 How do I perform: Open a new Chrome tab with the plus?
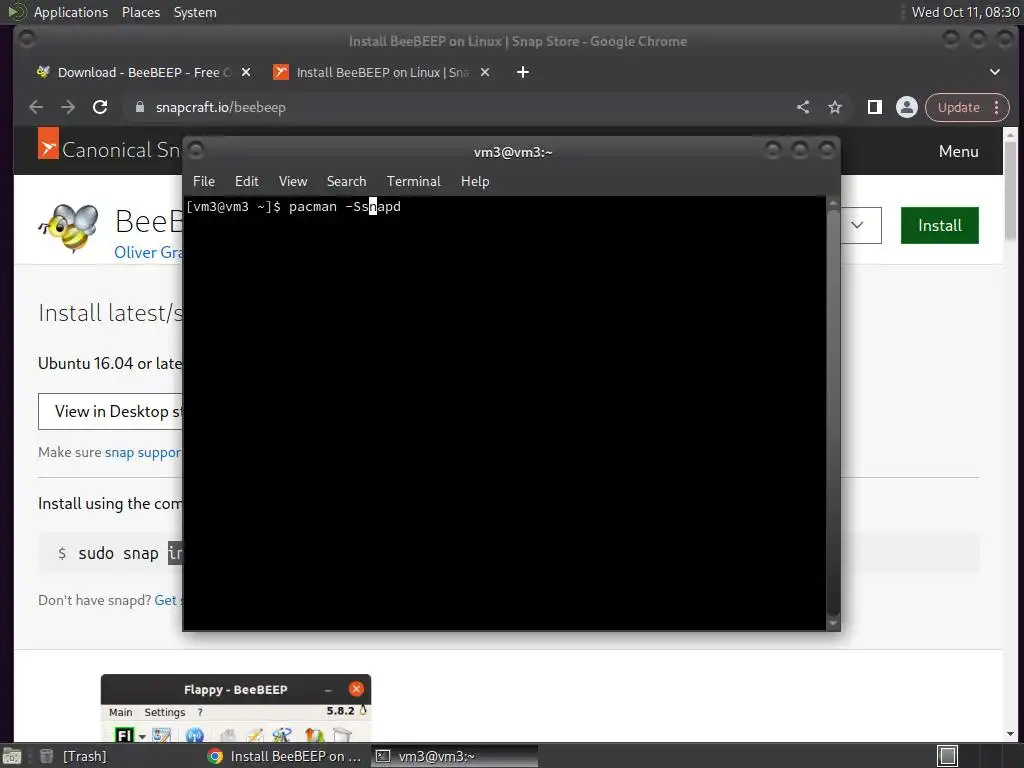522,72
